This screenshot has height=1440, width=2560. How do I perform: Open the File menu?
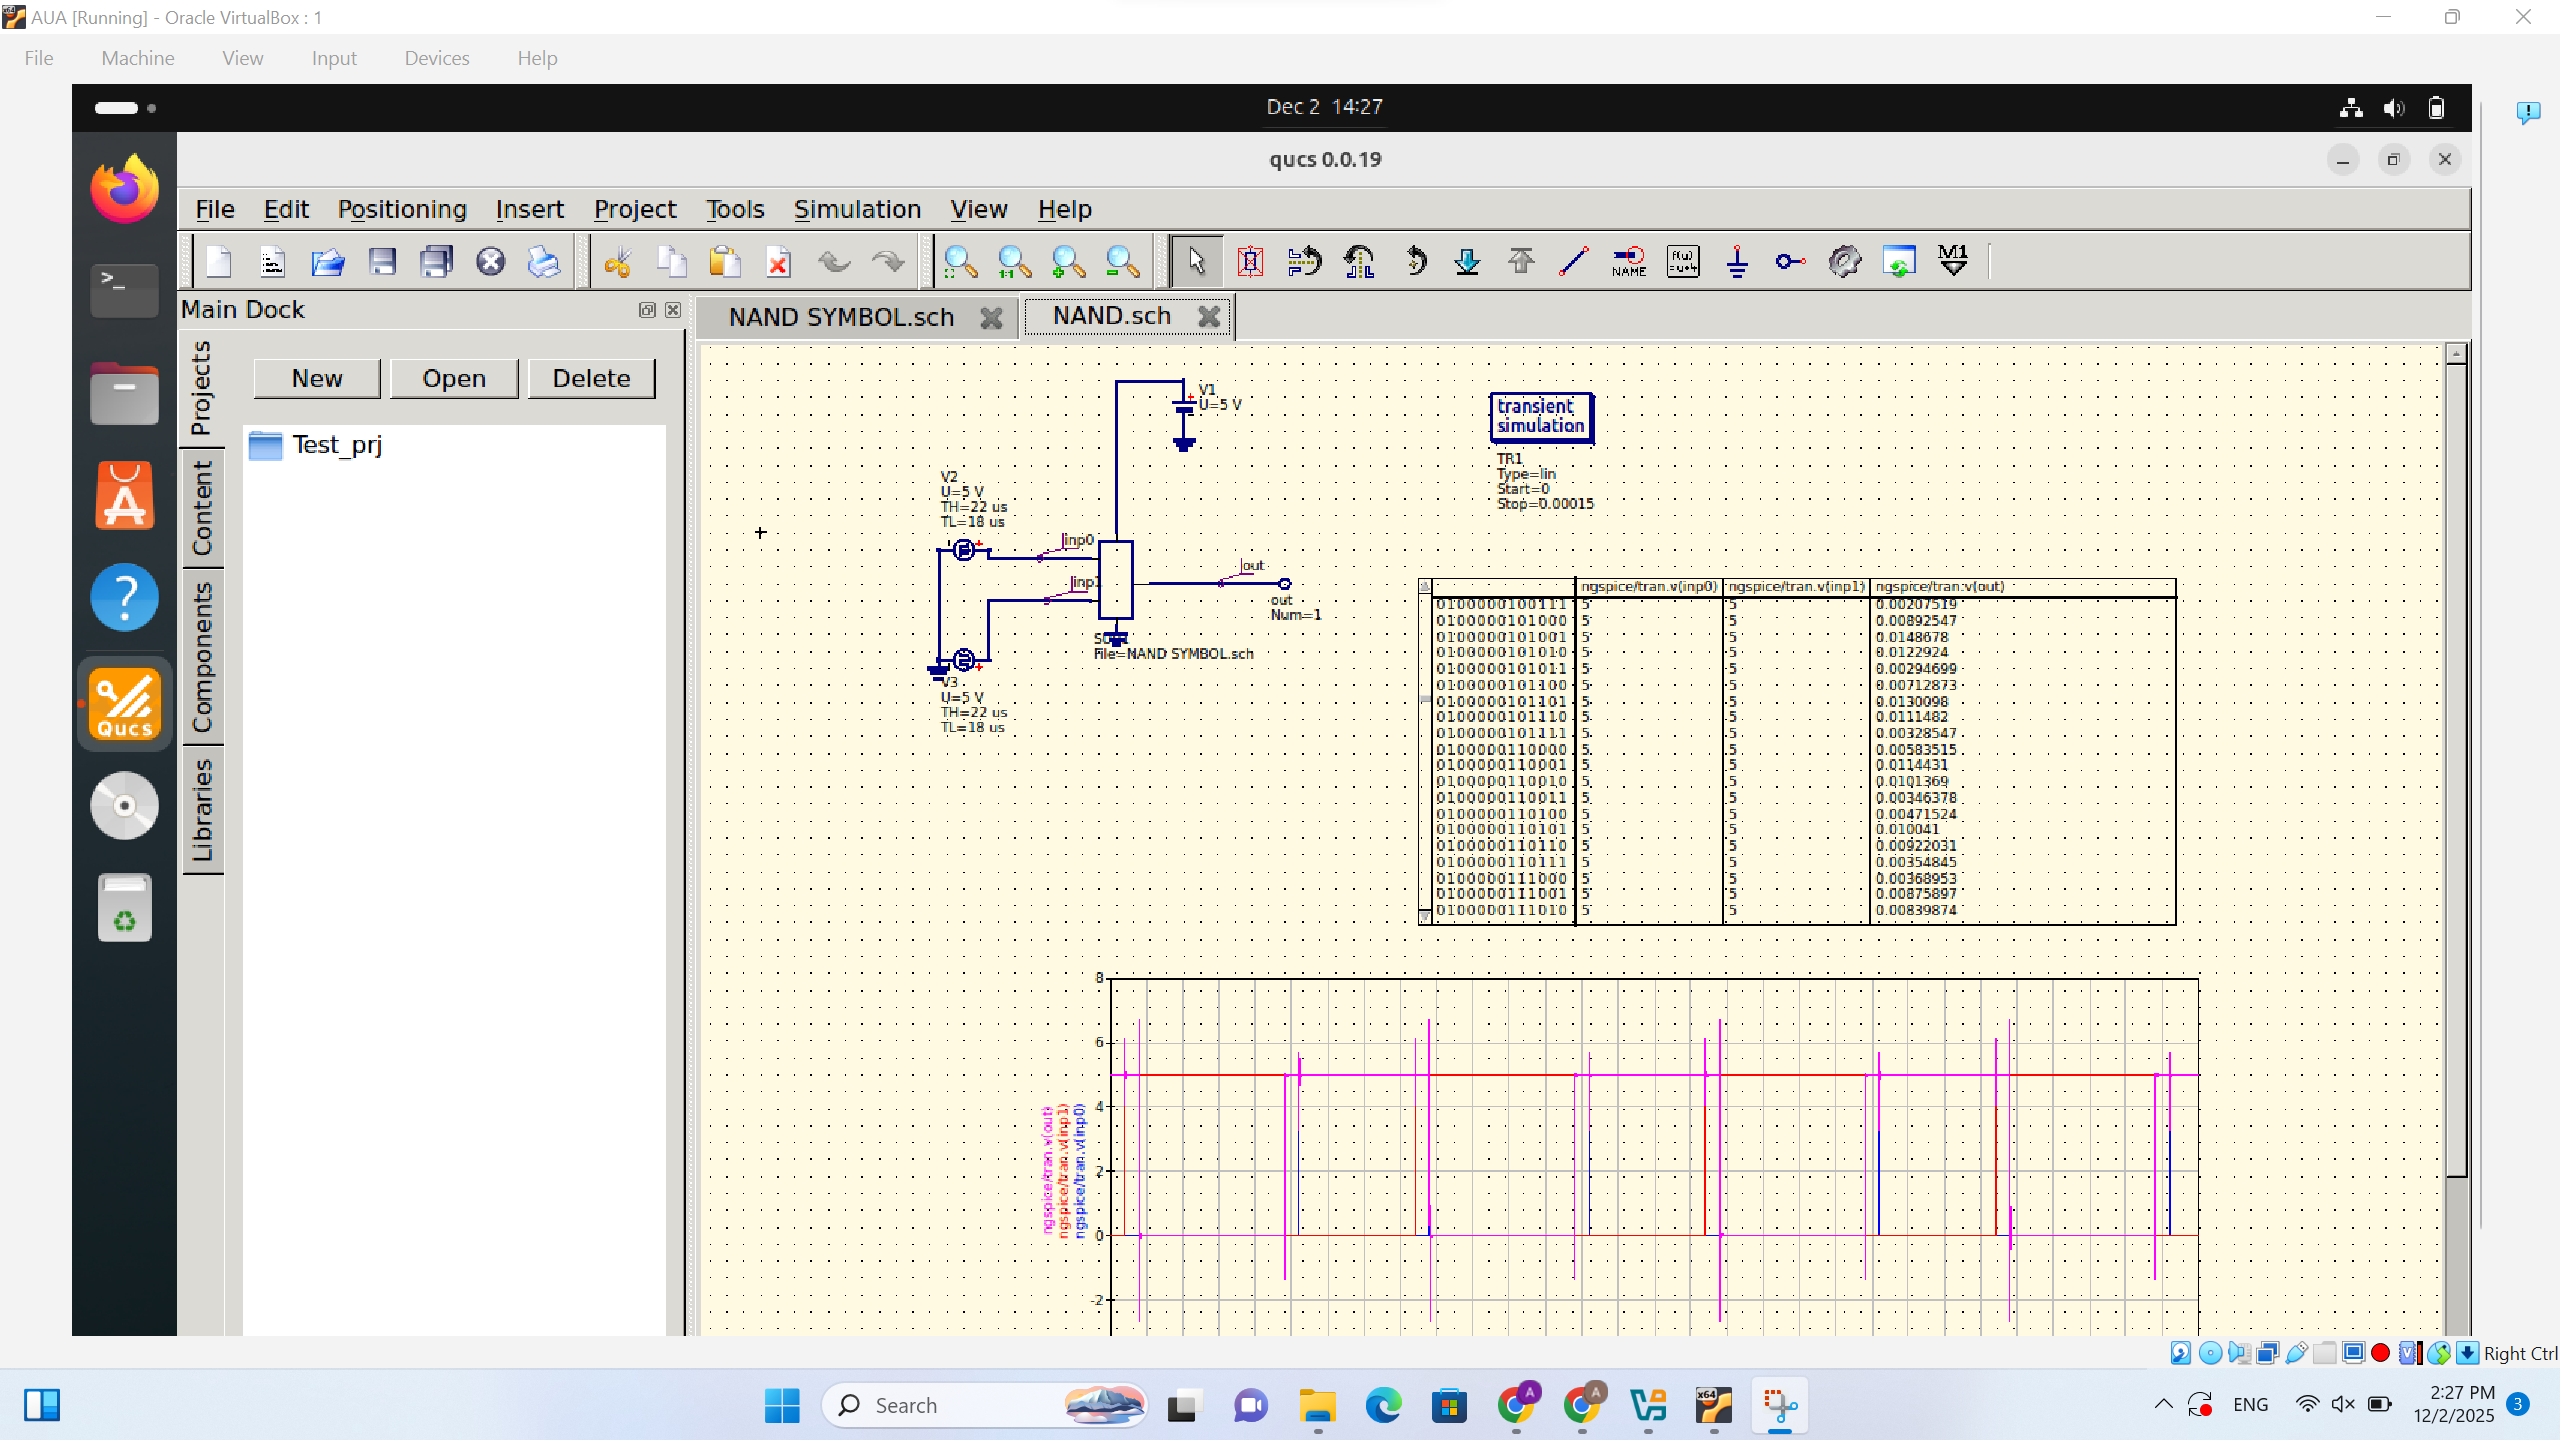[x=215, y=209]
